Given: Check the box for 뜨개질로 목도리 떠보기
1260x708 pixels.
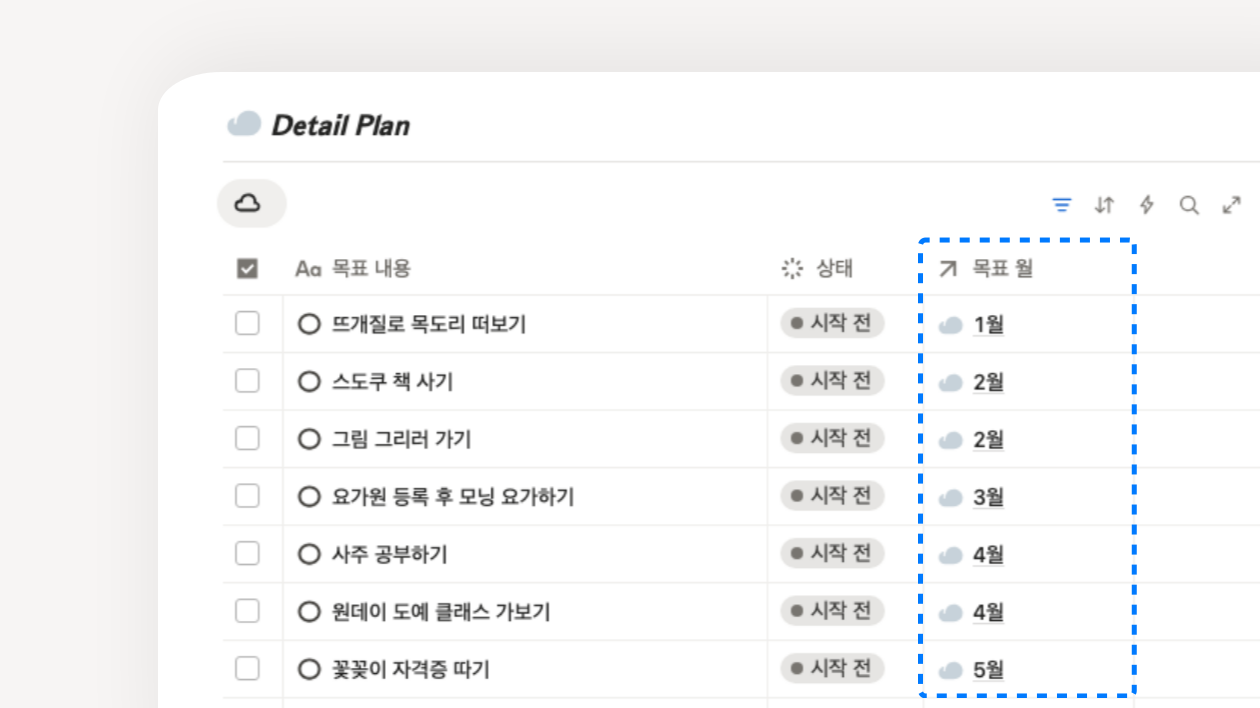Looking at the screenshot, I should 247,323.
